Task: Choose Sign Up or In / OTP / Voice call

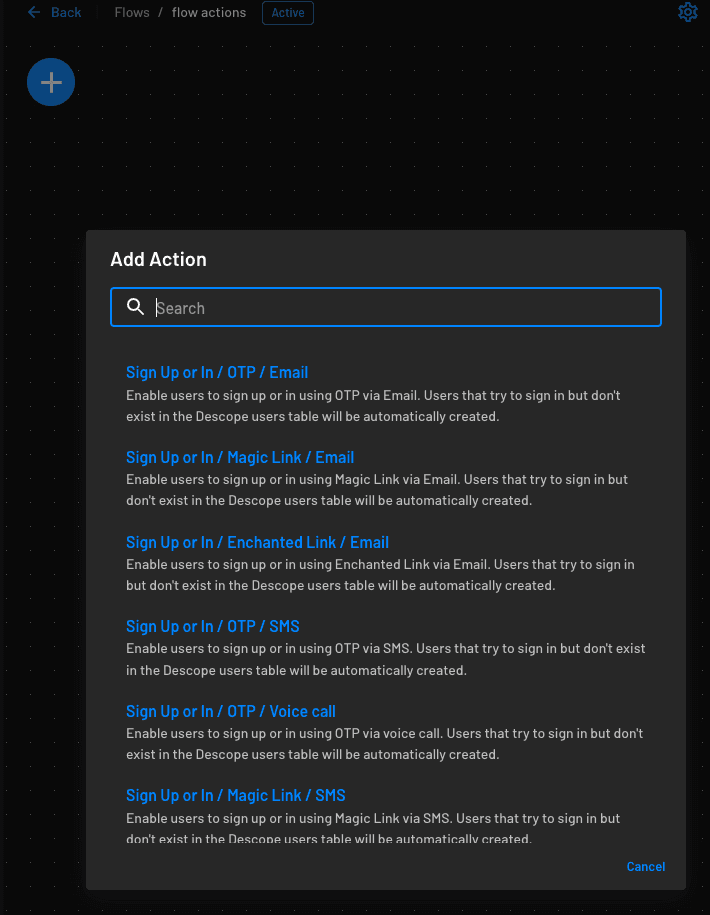Action: pyautogui.click(x=230, y=711)
